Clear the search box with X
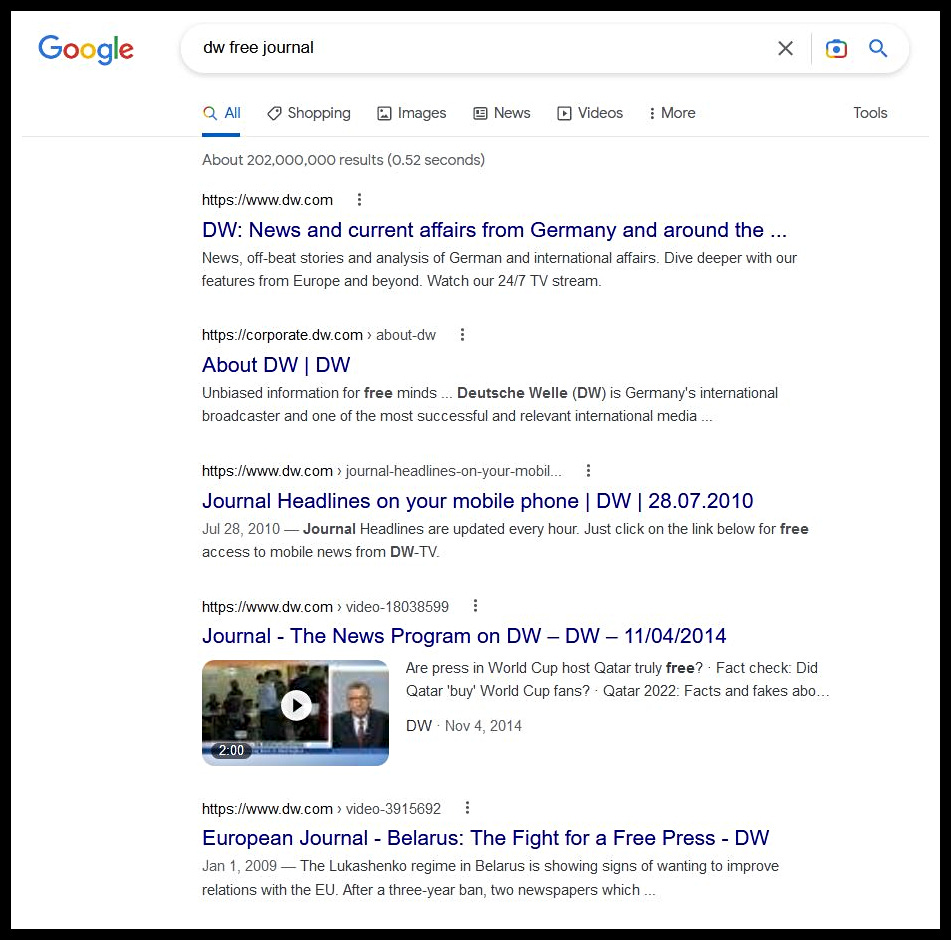Screen dimensions: 951x940 click(785, 48)
